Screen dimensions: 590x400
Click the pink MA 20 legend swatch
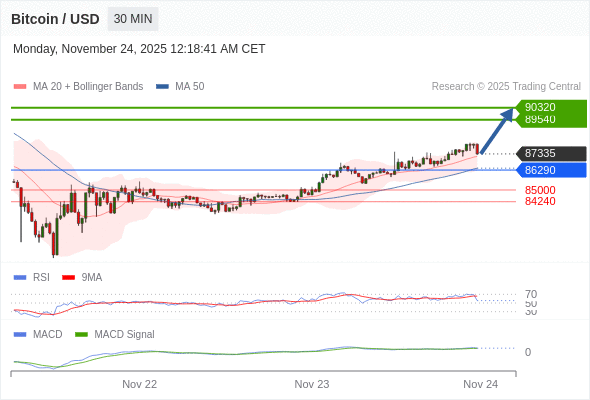point(20,87)
